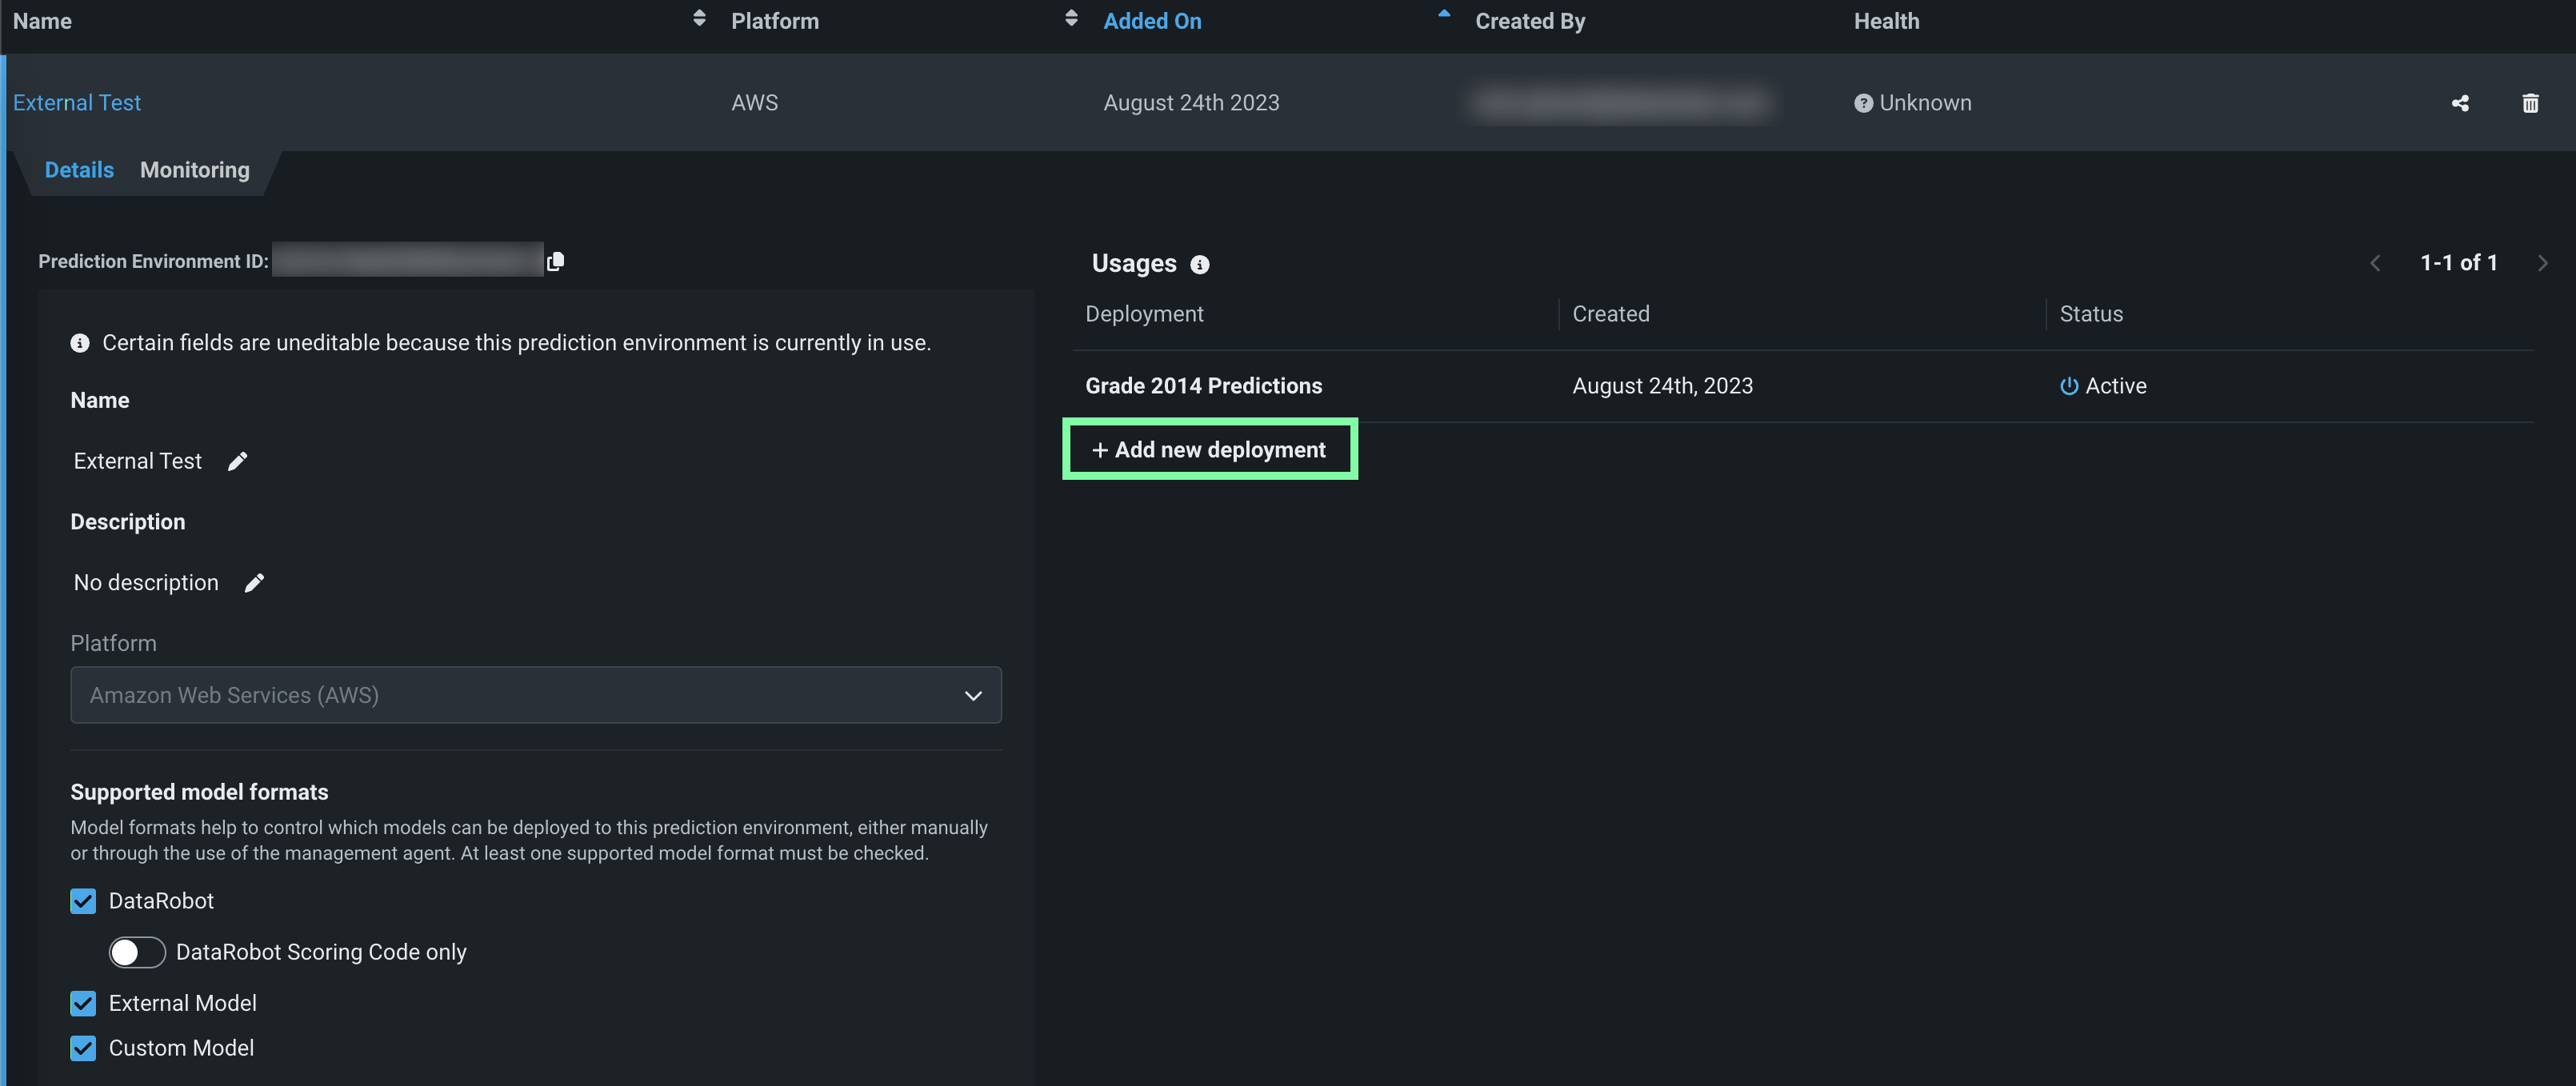The width and height of the screenshot is (2576, 1086).
Task: Click Add new deployment button
Action: tap(1209, 450)
